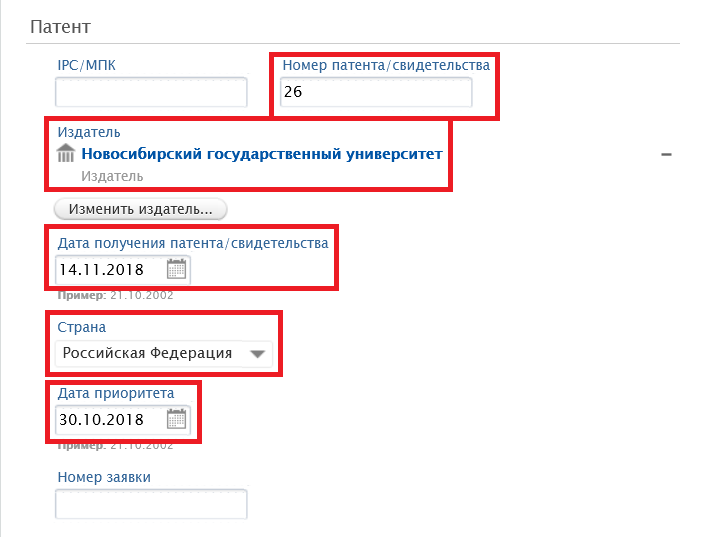
Task: Open calendar for patent receipt date
Action: coord(176,269)
